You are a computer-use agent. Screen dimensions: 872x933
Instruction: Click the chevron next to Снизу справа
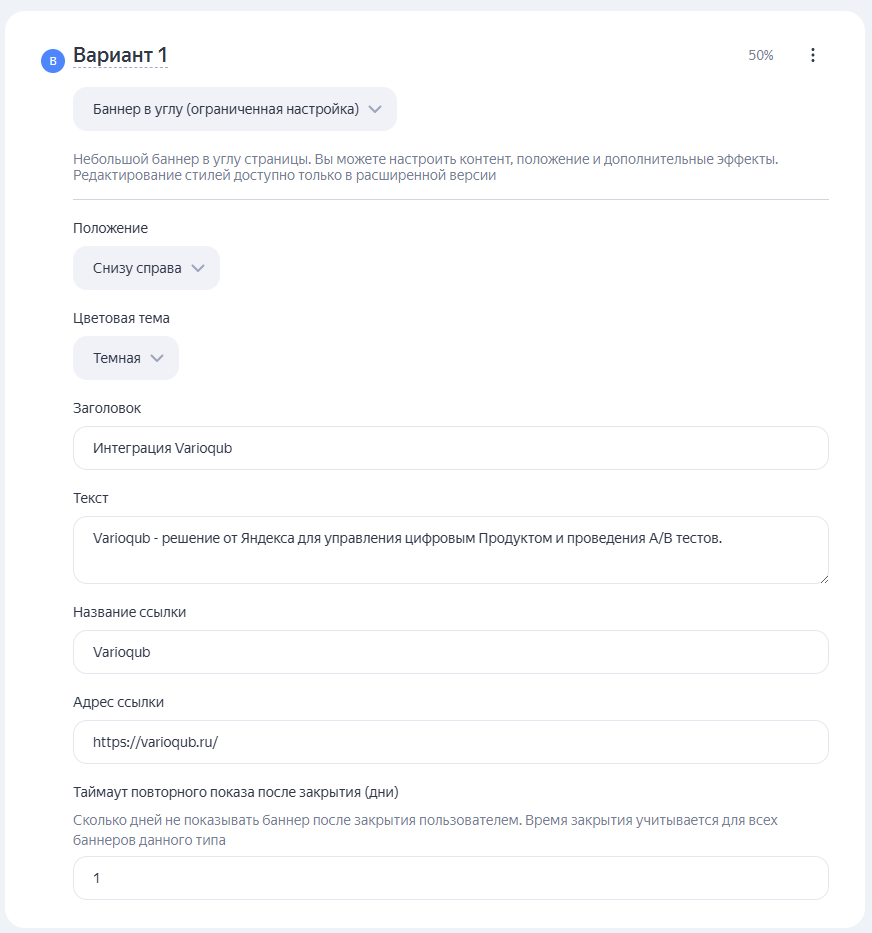coord(198,268)
